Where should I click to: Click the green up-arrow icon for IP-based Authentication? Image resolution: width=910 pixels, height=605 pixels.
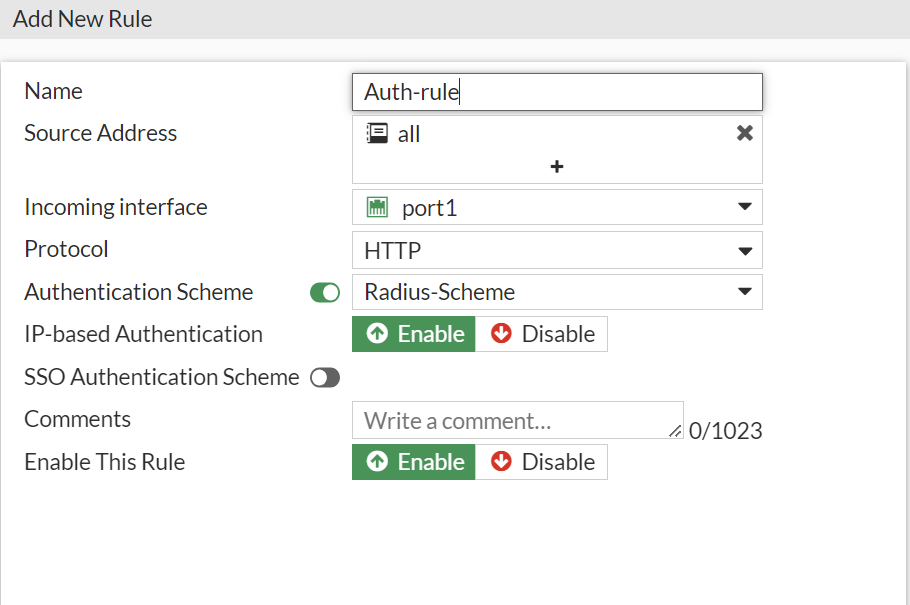tap(377, 334)
